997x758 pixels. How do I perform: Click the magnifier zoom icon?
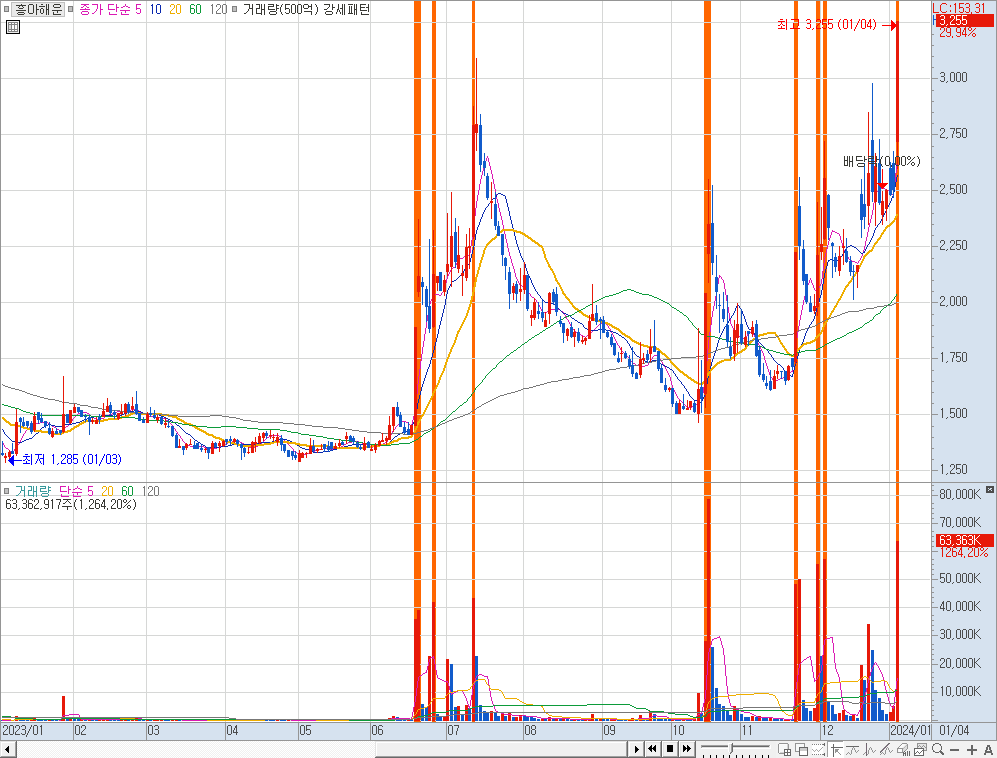click(x=938, y=749)
